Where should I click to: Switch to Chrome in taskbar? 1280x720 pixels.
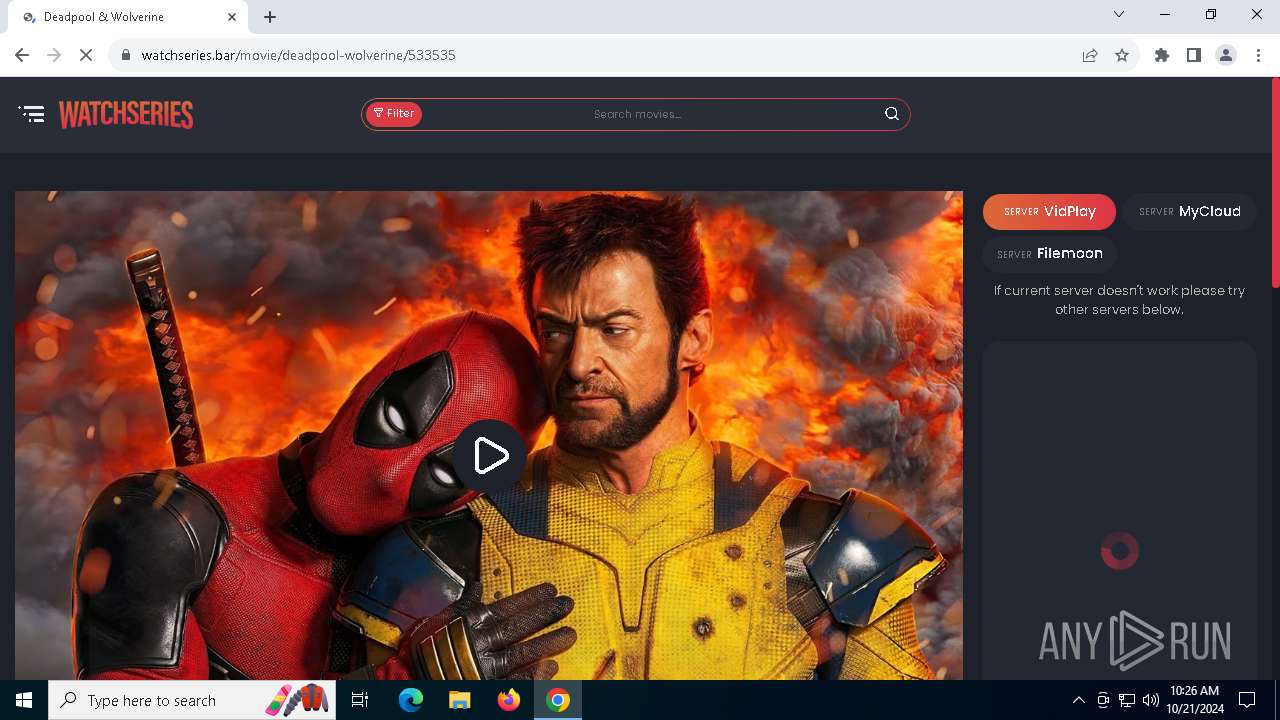(x=558, y=700)
